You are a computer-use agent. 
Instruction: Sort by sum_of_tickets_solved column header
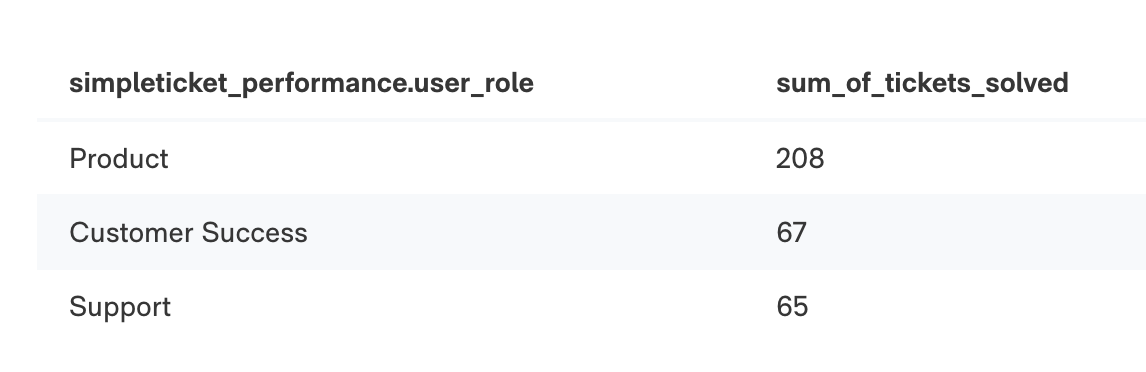(922, 83)
